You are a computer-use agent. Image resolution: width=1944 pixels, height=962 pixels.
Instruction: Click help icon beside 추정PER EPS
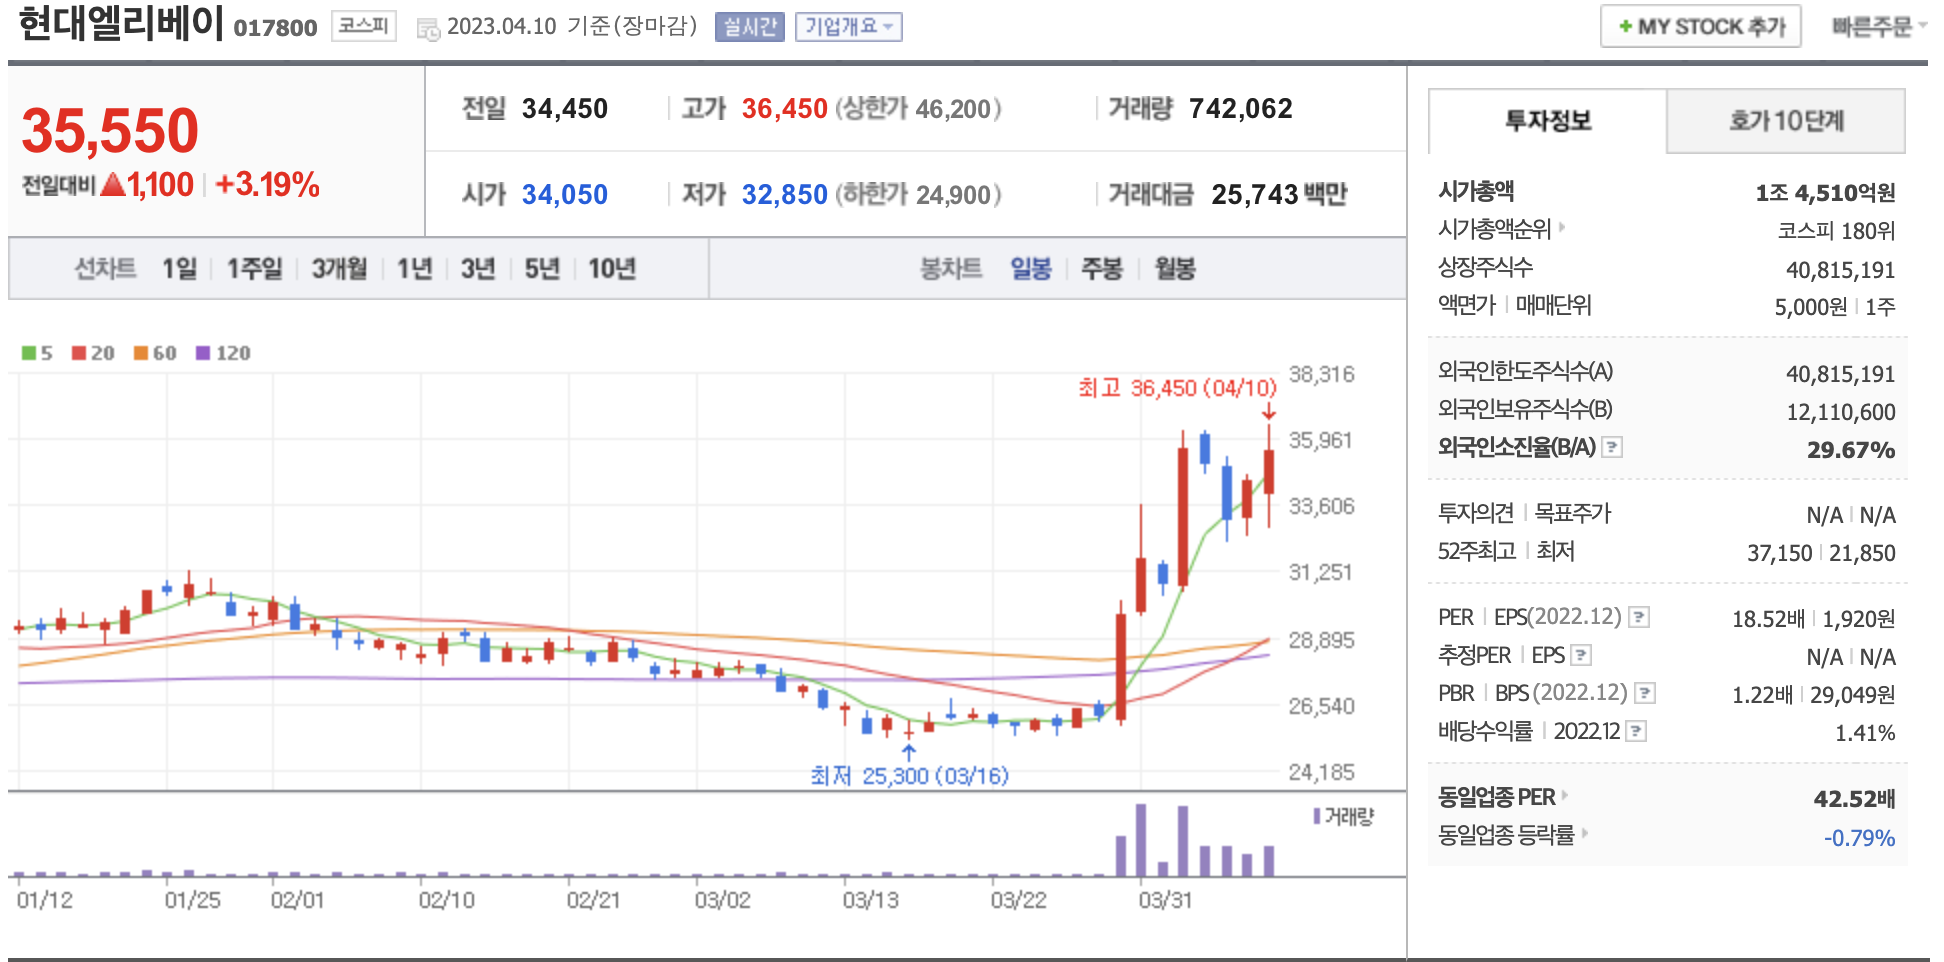pyautogui.click(x=1580, y=655)
